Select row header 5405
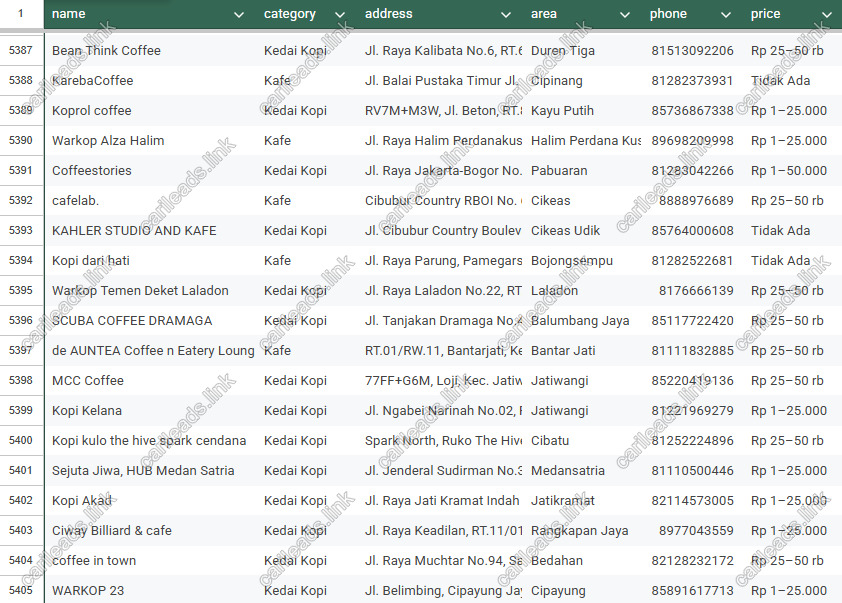This screenshot has width=842, height=603. click(21, 590)
